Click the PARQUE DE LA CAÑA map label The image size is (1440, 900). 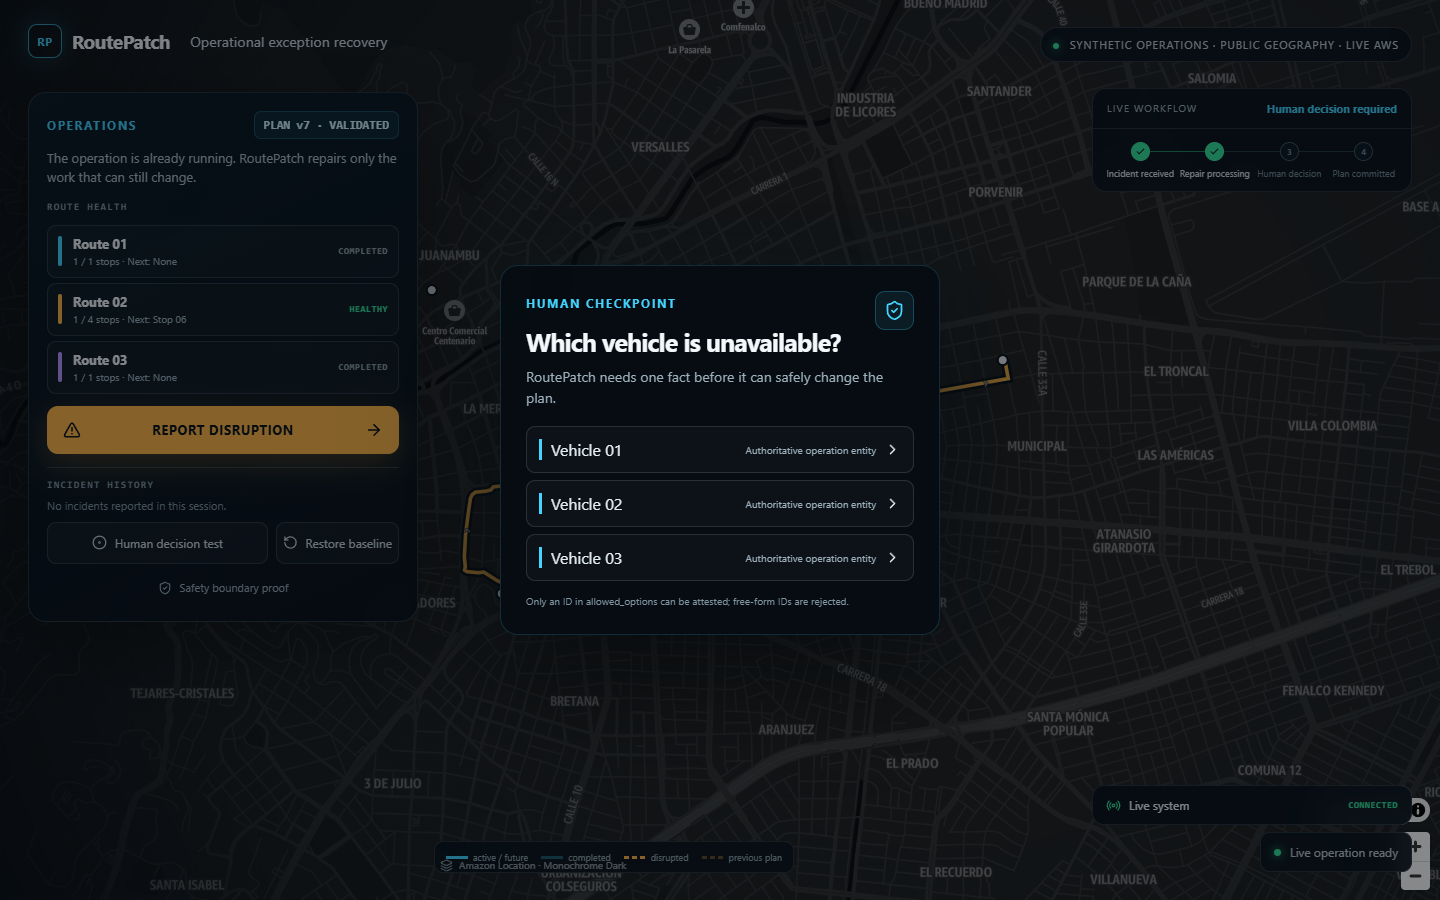(x=1136, y=282)
